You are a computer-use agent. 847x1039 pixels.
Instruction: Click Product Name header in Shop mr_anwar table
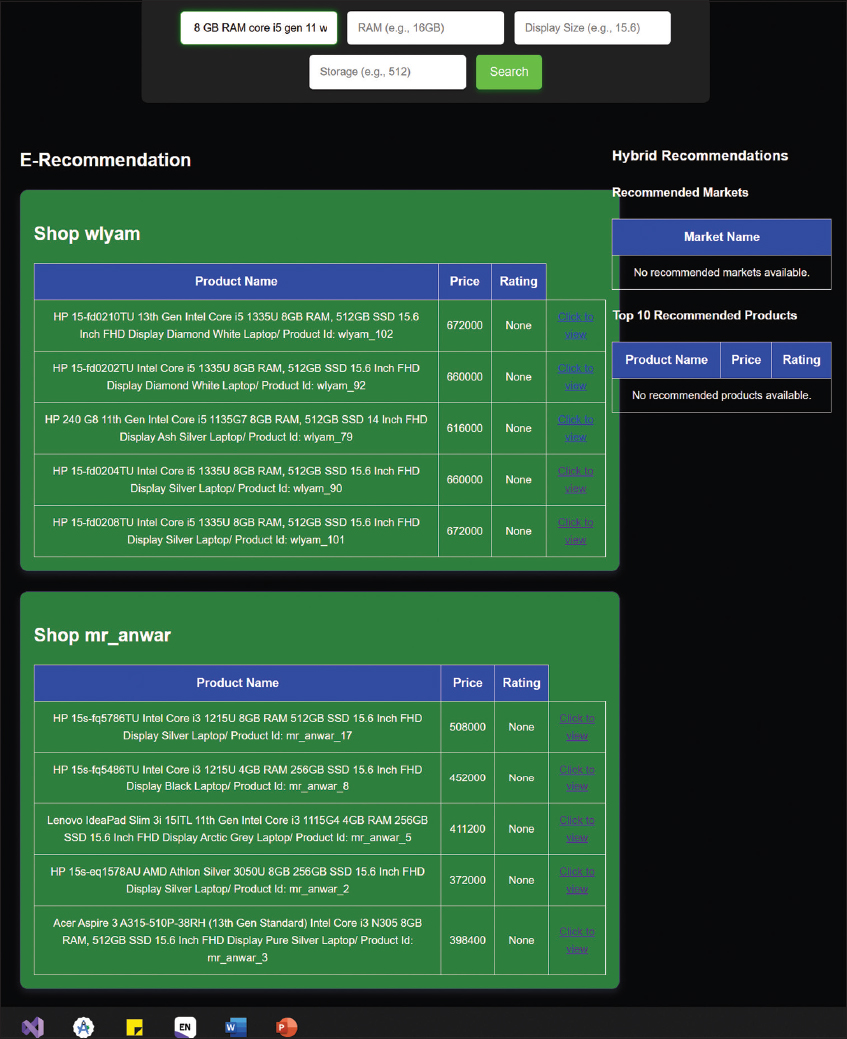tap(237, 683)
